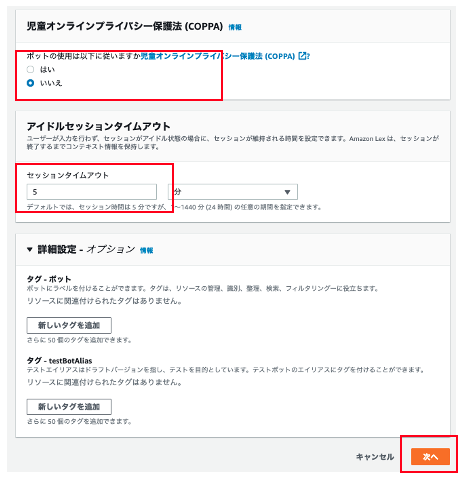Viewport: 466px width, 483px height.
Task: Open the 分 time unit dropdown
Action: (233, 192)
